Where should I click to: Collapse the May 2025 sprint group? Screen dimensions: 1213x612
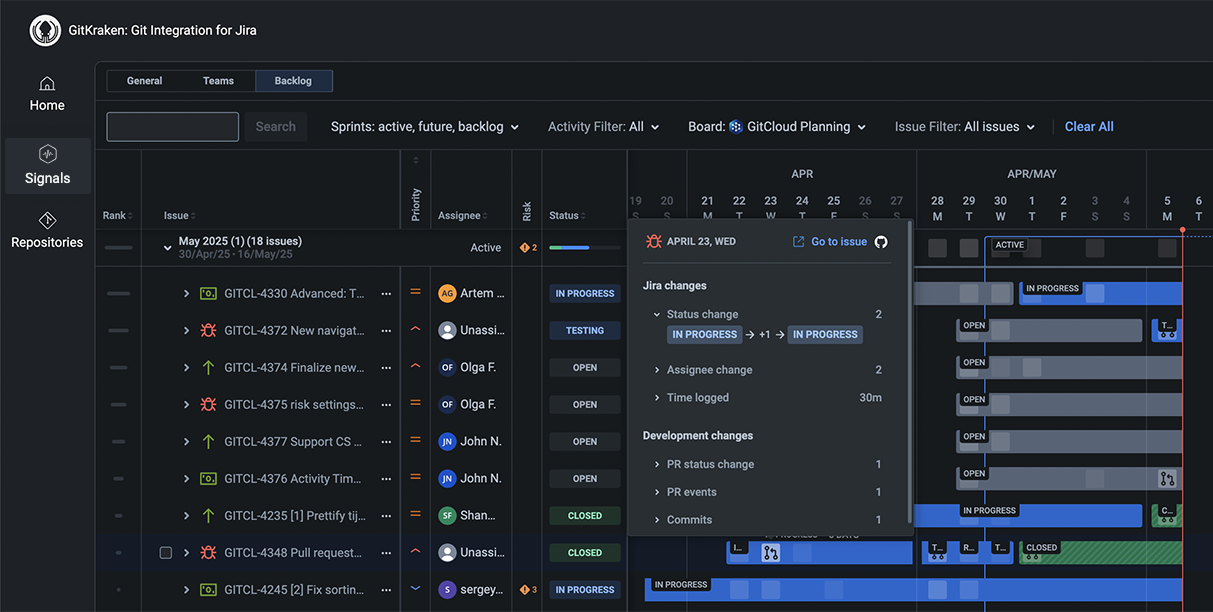[167, 247]
